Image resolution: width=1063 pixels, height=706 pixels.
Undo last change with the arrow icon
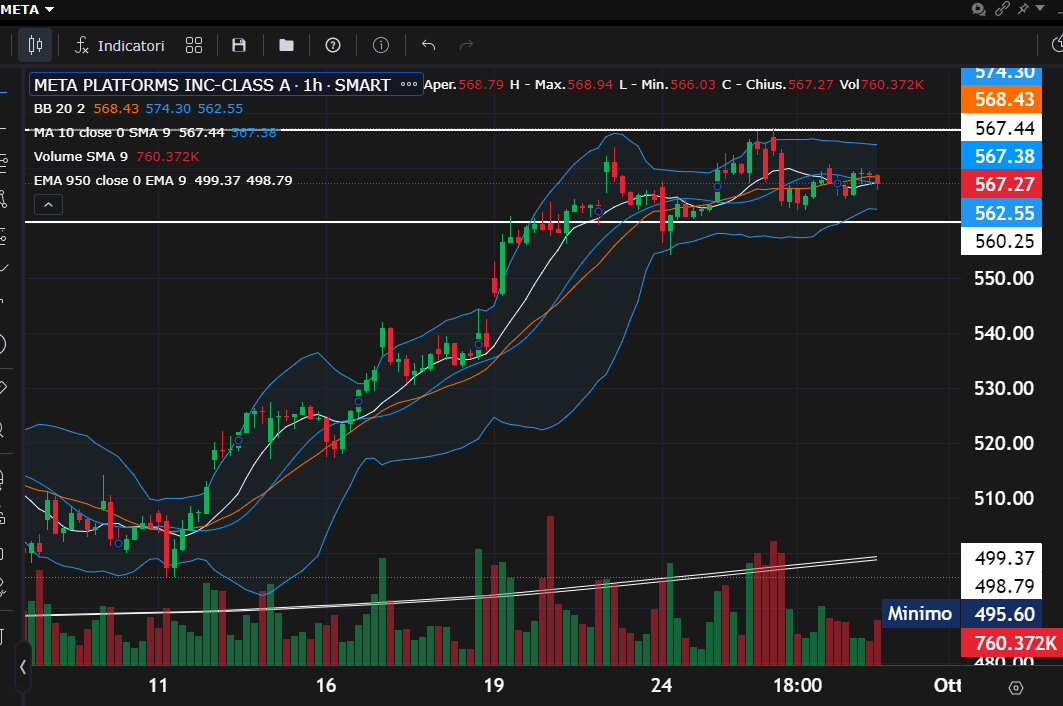(x=429, y=45)
